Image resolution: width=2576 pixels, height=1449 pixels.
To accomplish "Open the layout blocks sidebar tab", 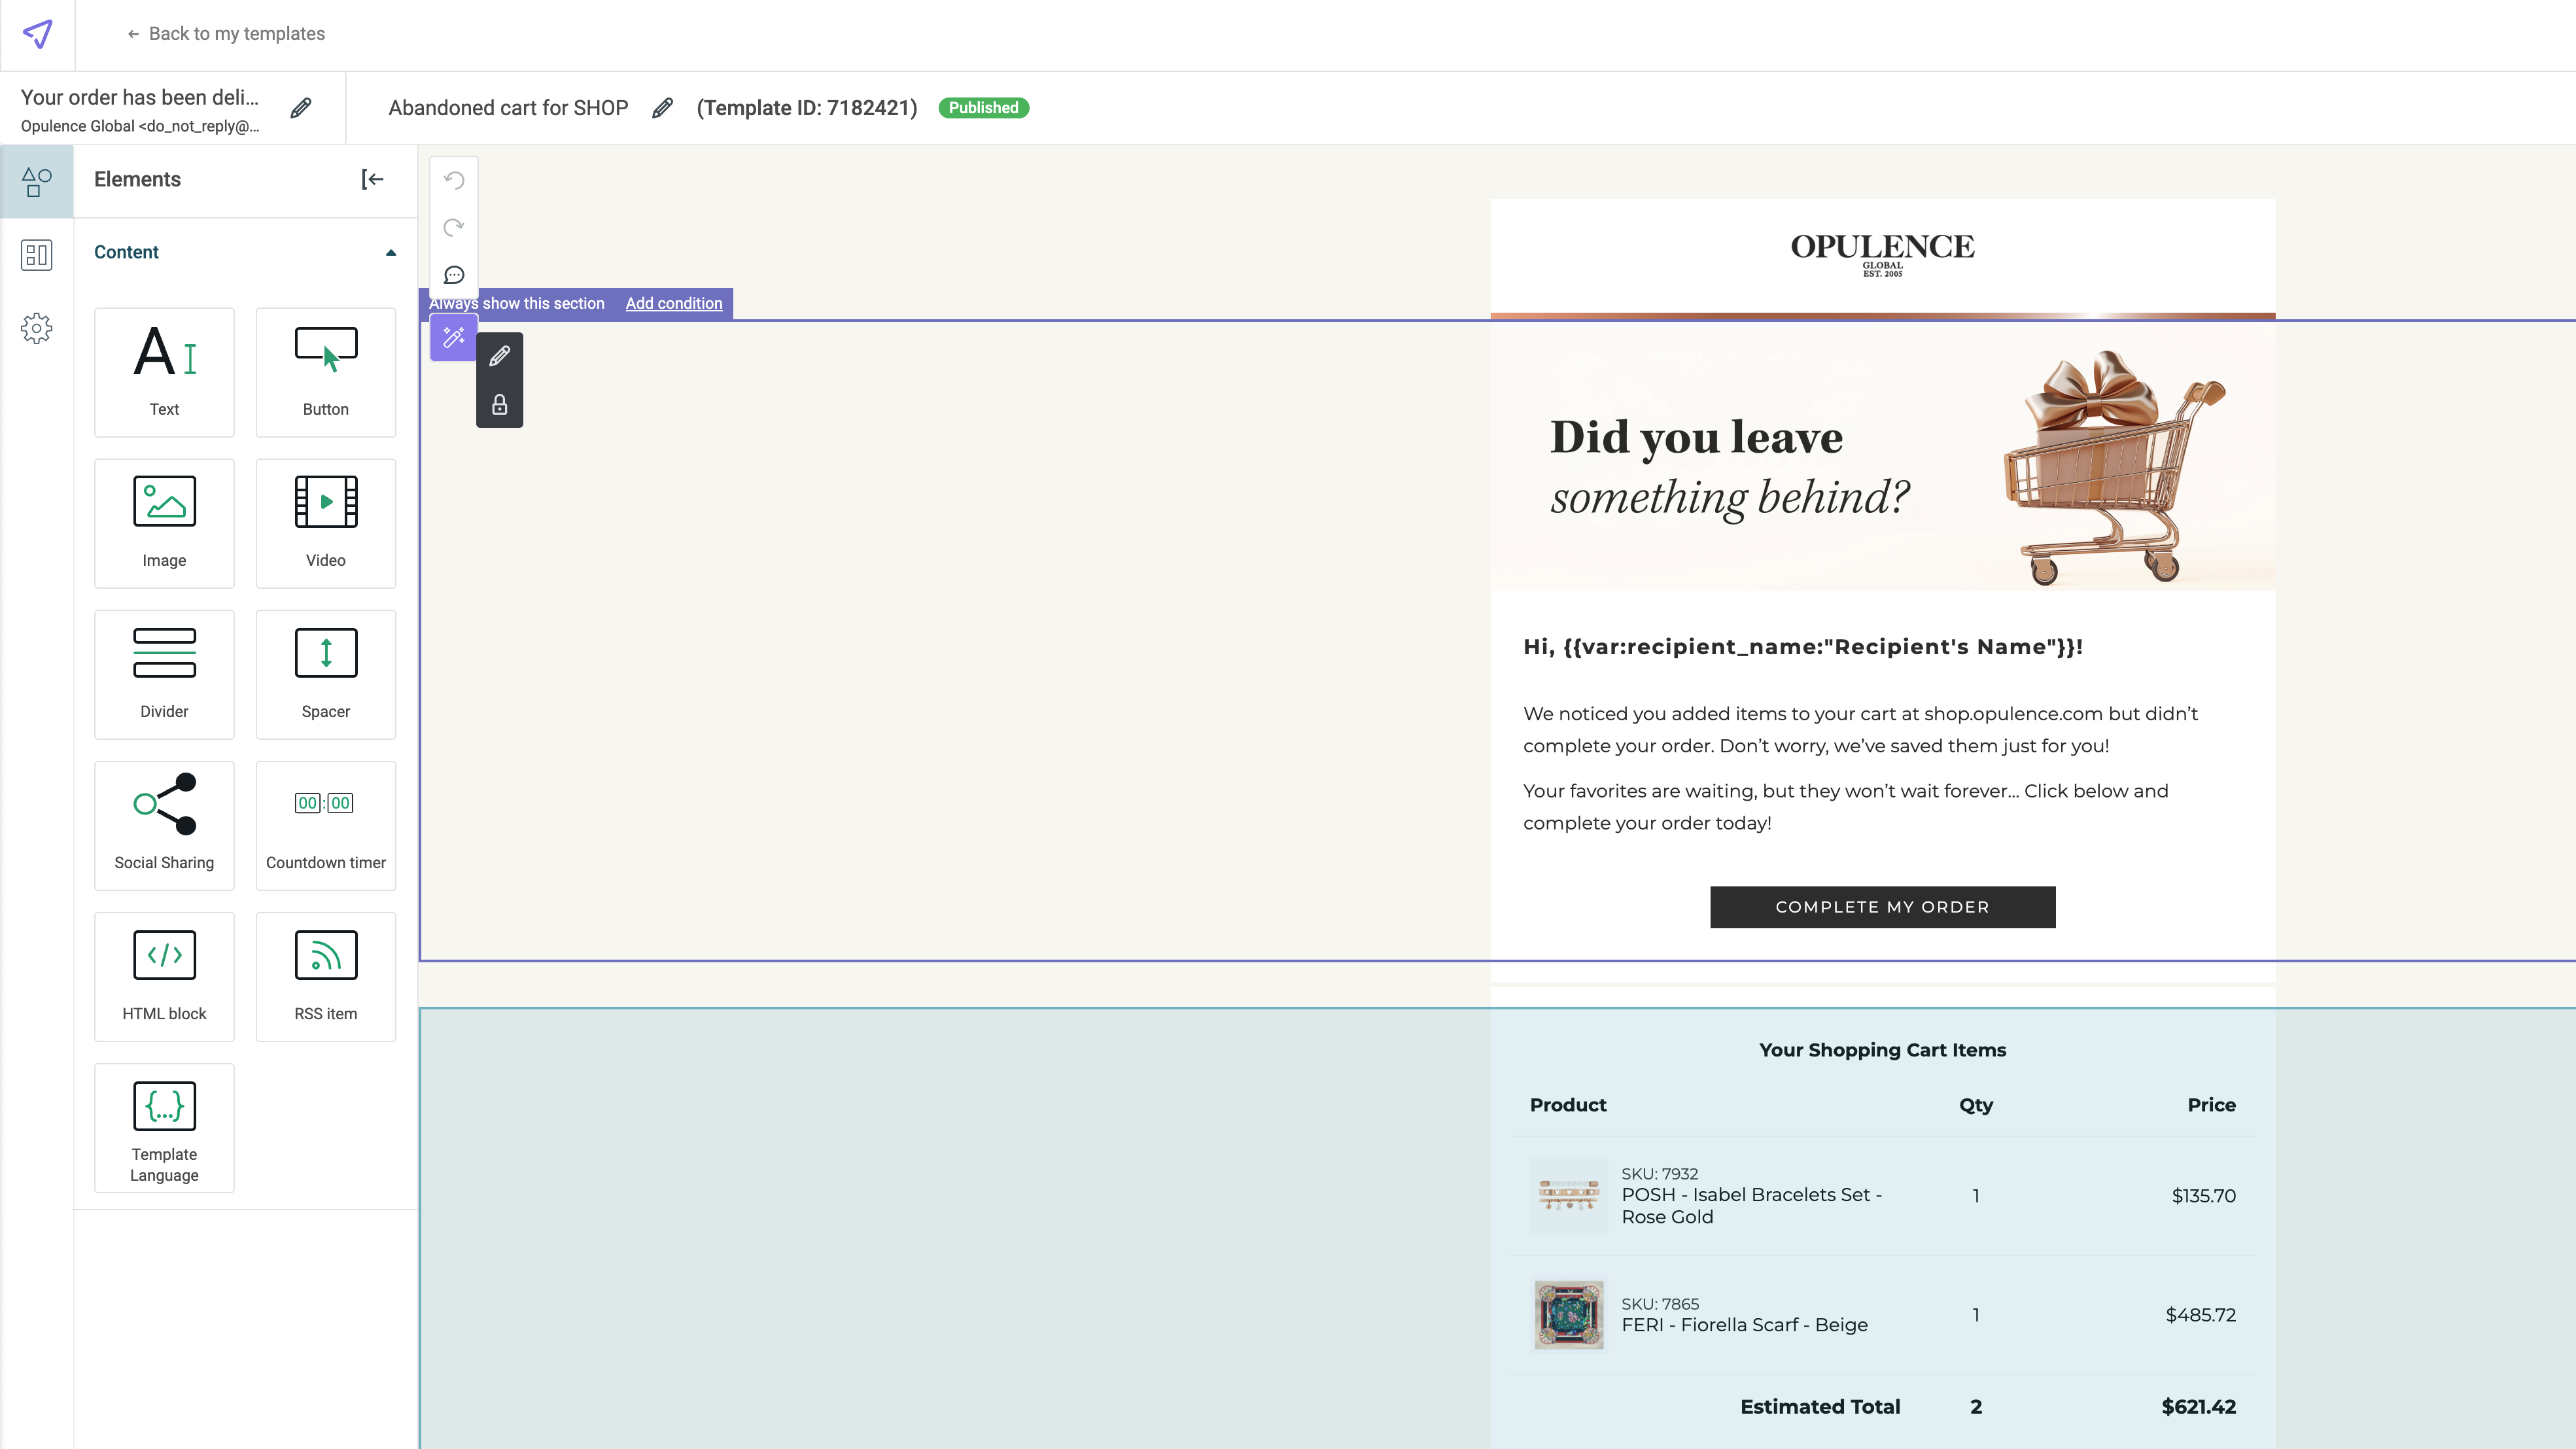I will (36, 255).
